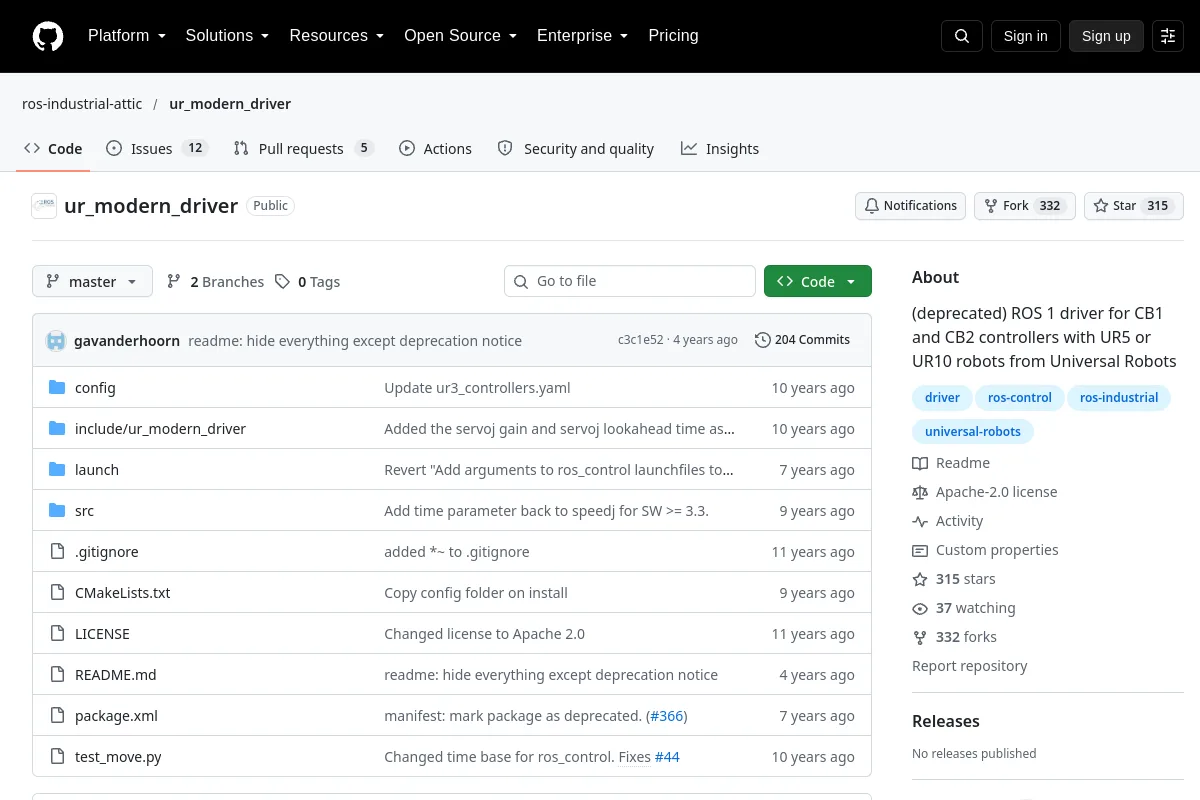Click the test_move.py file icon

(x=57, y=756)
